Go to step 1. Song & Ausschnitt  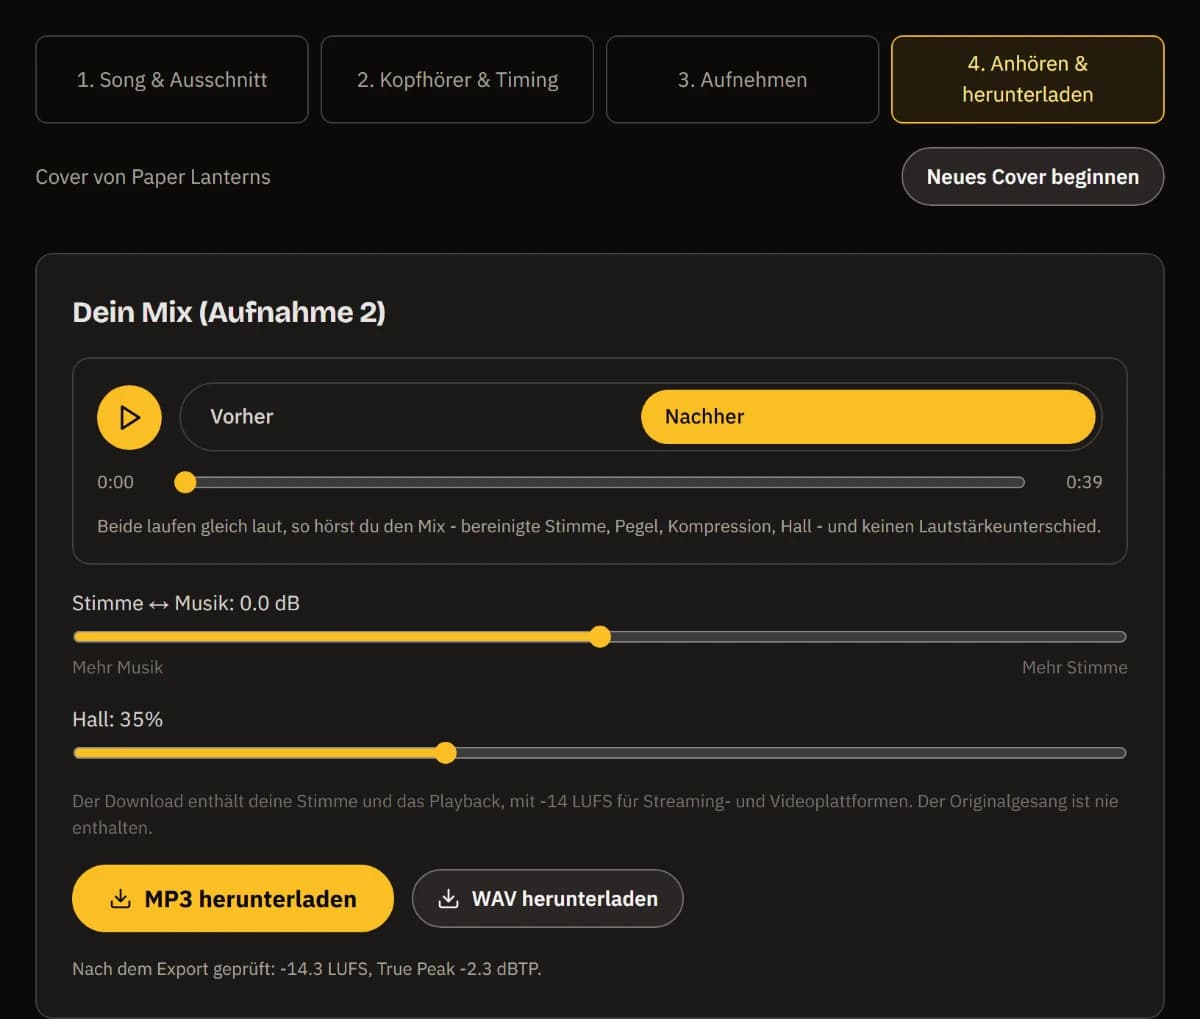tap(172, 80)
